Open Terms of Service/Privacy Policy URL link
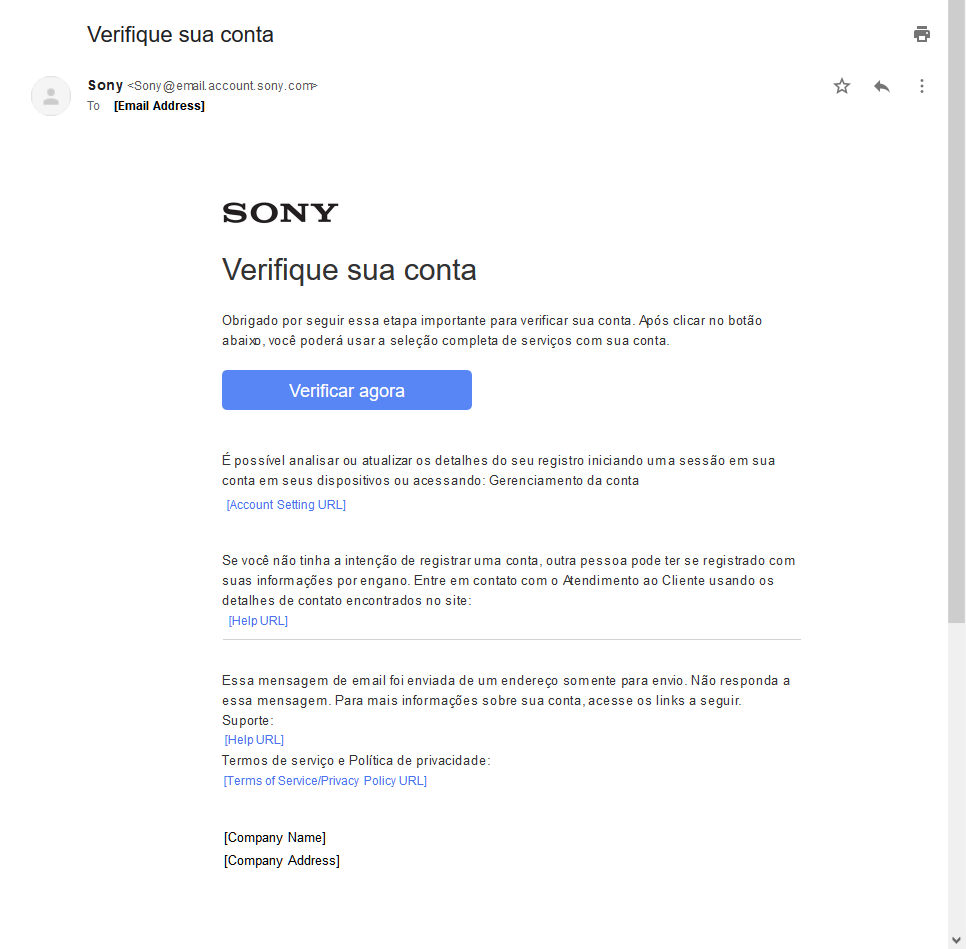This screenshot has width=966, height=949. 325,781
